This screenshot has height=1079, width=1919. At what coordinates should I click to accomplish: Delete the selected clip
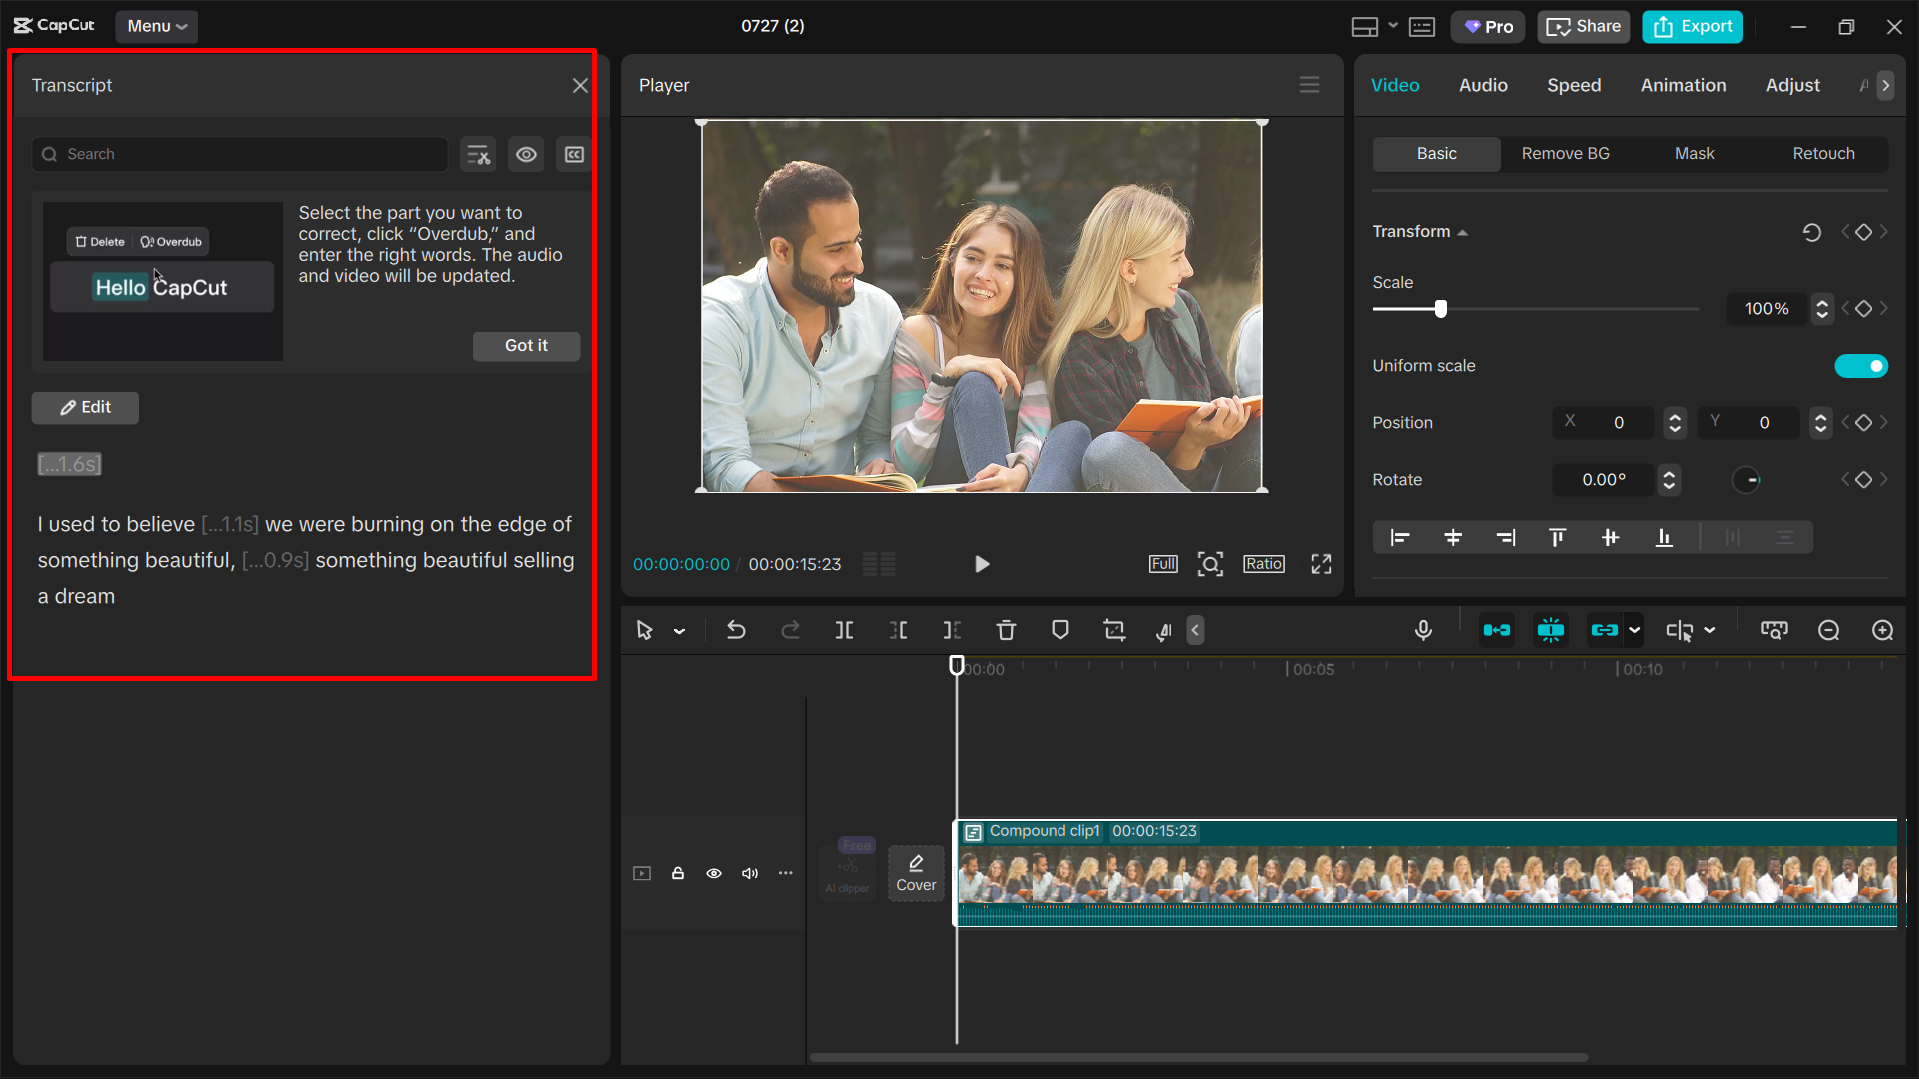(1006, 630)
